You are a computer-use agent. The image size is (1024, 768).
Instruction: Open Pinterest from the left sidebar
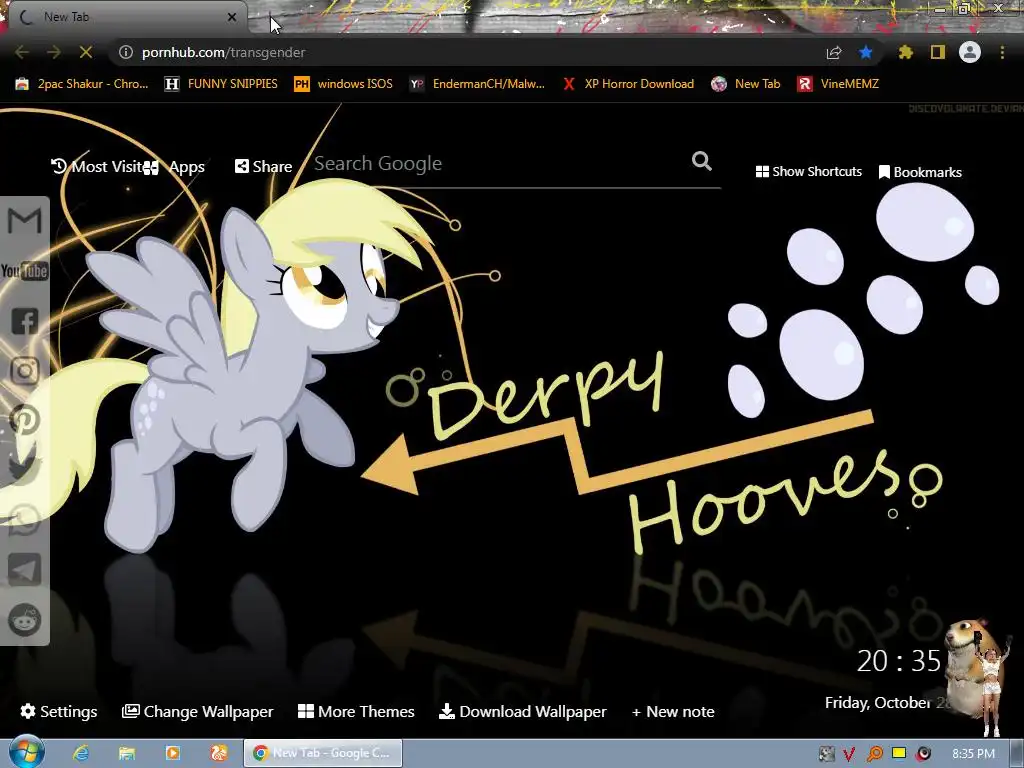(x=24, y=420)
